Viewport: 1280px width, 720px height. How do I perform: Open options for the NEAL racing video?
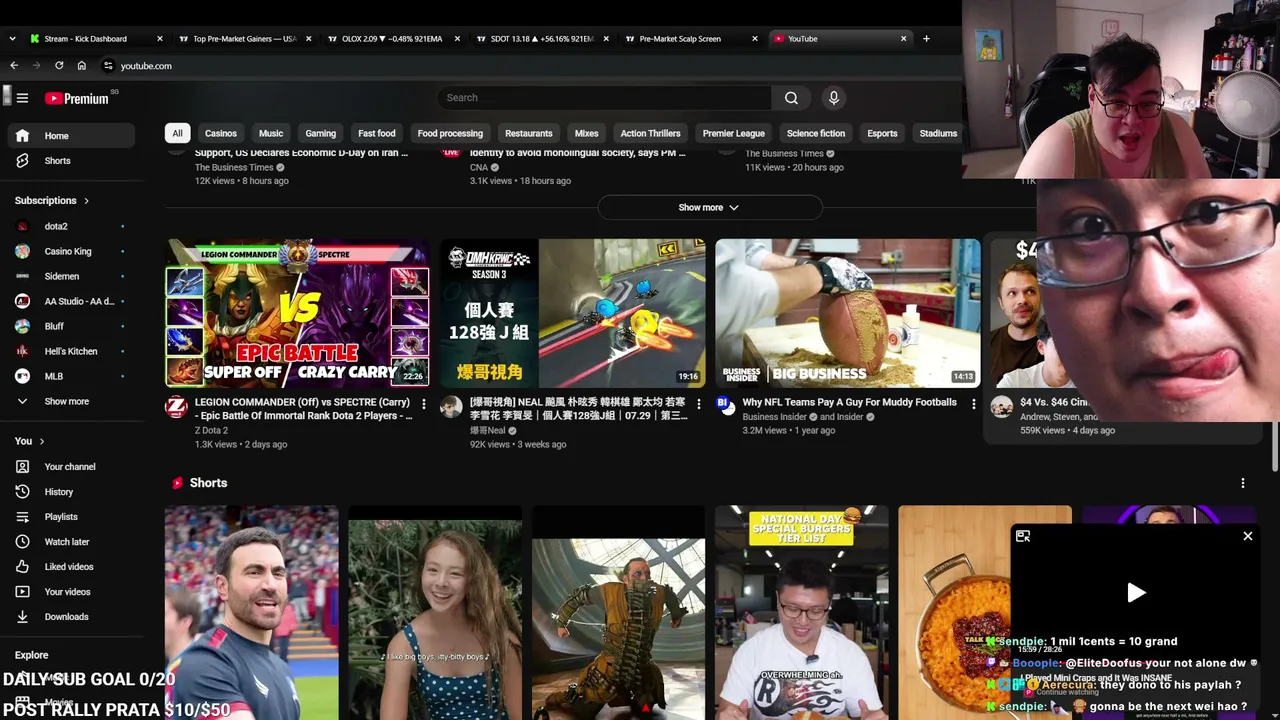click(x=698, y=404)
